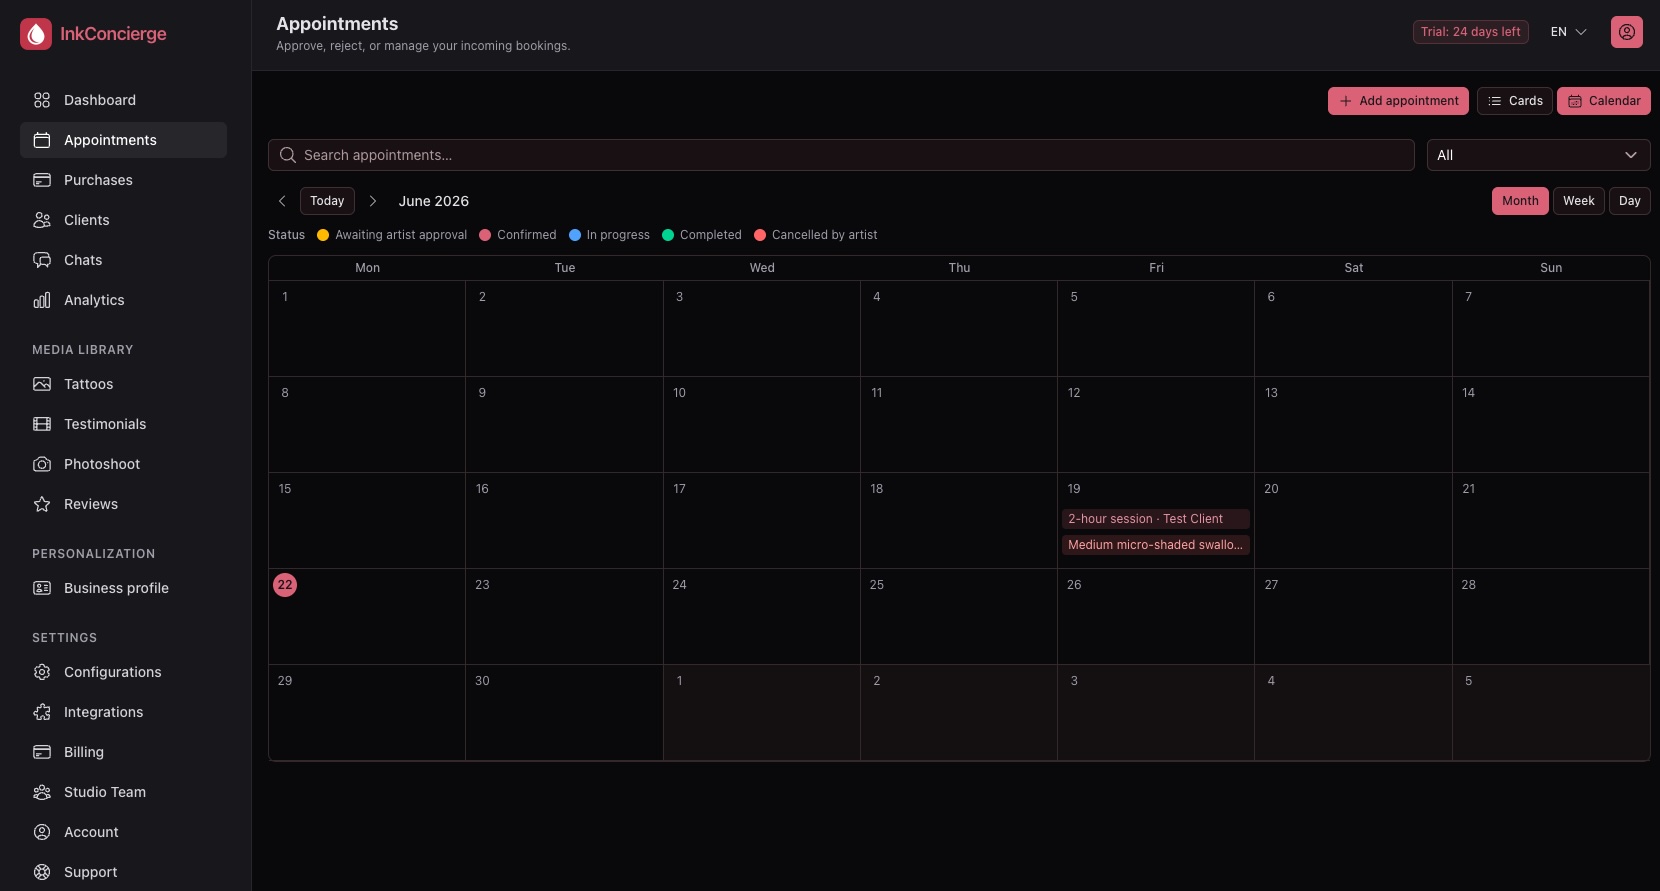The width and height of the screenshot is (1660, 891).
Task: Switch to Month view
Action: point(1520,201)
